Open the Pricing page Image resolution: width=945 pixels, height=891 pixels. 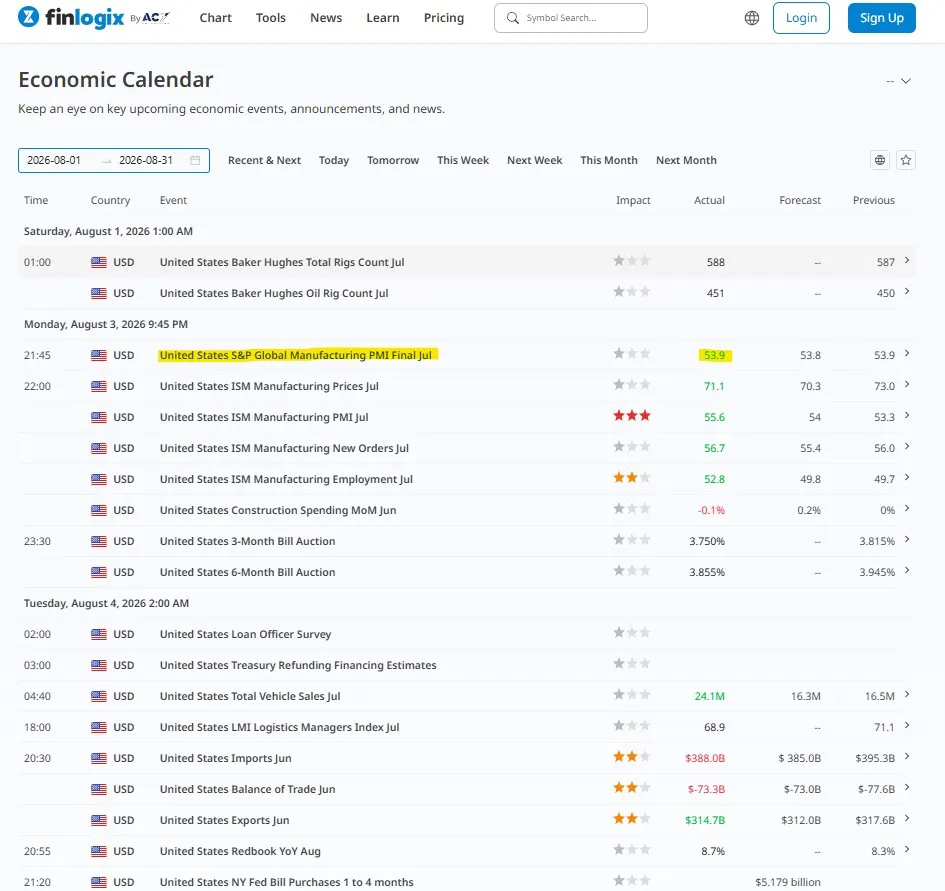tap(444, 18)
